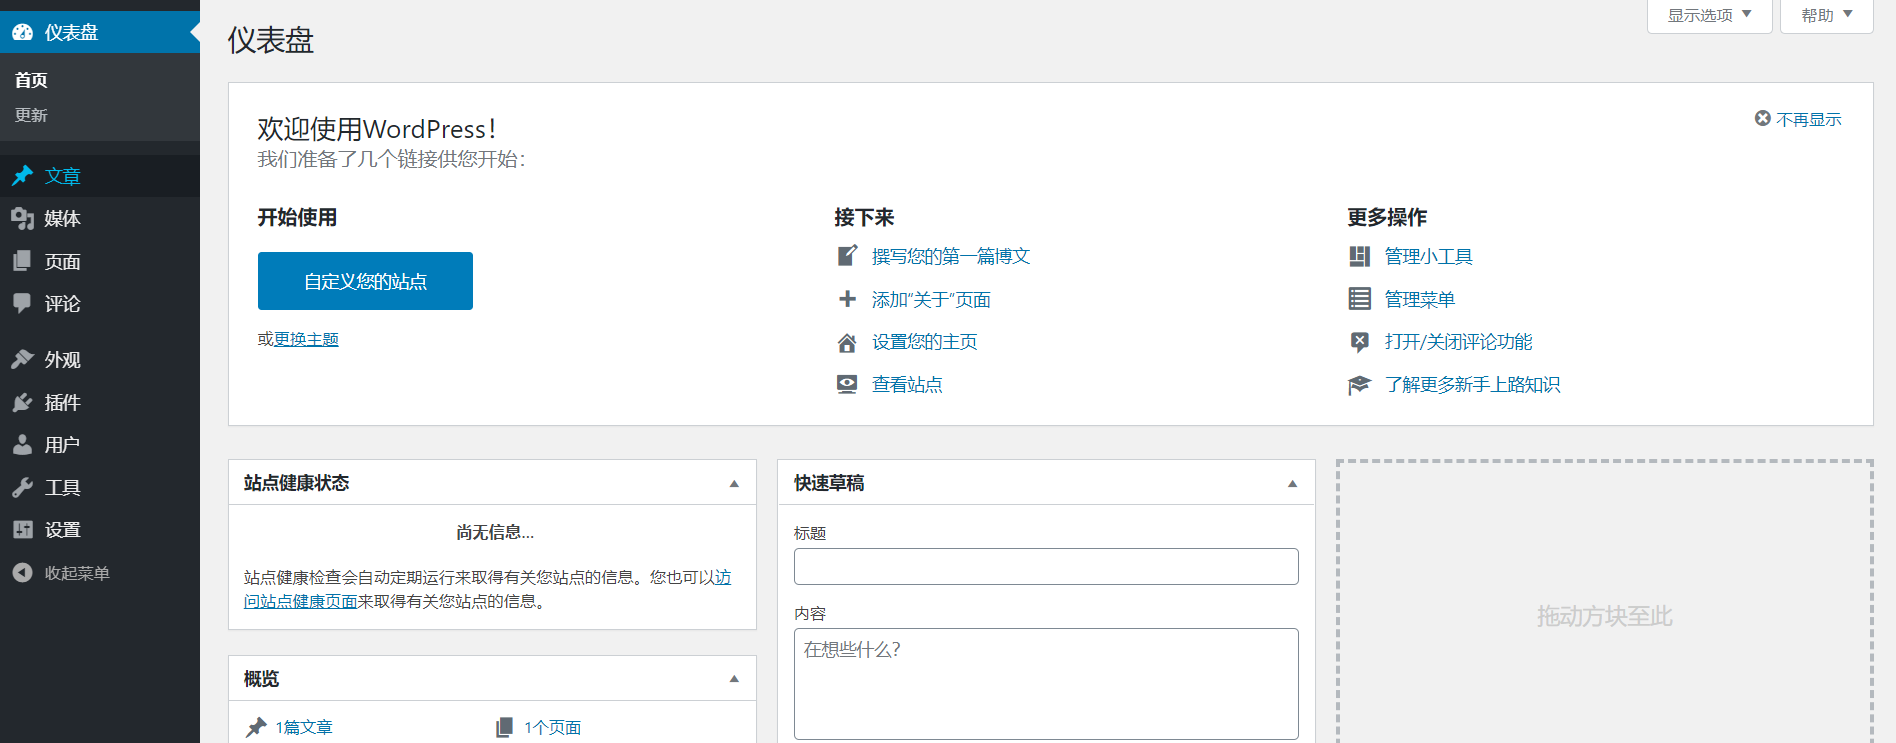Click the comments toggle icon beside 打开/关闭评论功能
Viewport: 1896px width, 743px height.
tap(1360, 342)
